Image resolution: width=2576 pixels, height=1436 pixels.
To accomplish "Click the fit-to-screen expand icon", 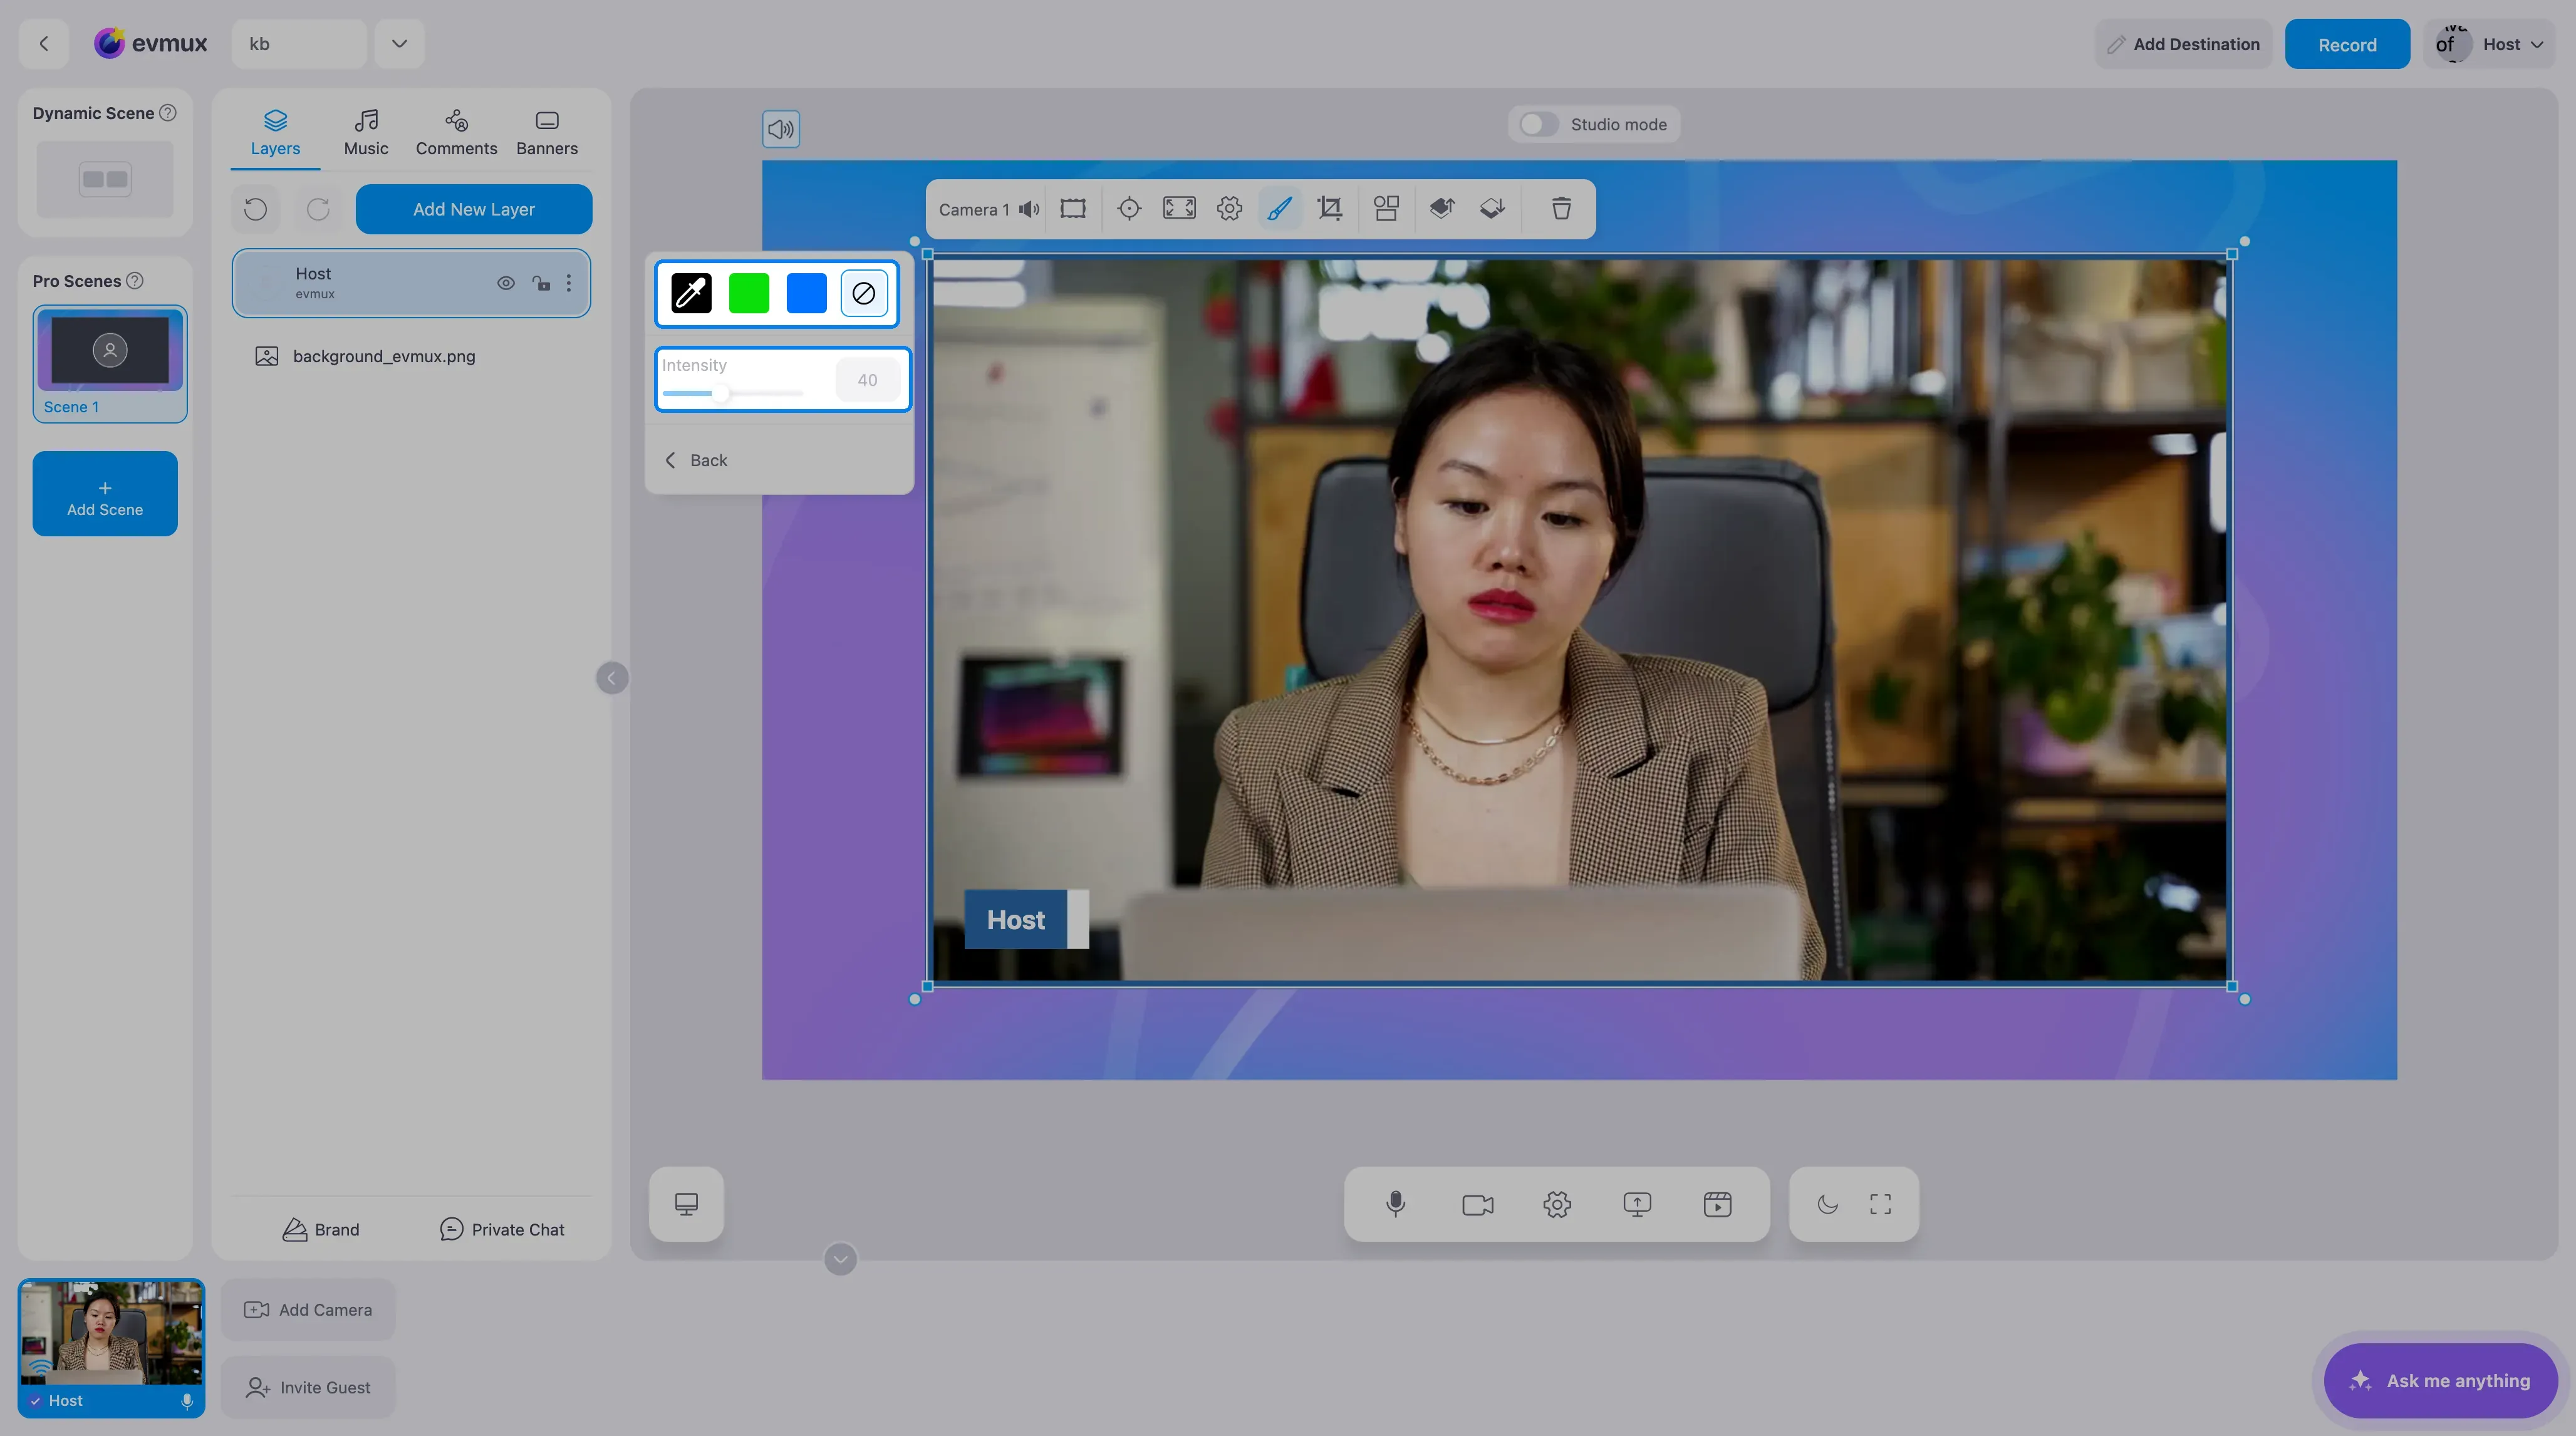I will pyautogui.click(x=1180, y=209).
